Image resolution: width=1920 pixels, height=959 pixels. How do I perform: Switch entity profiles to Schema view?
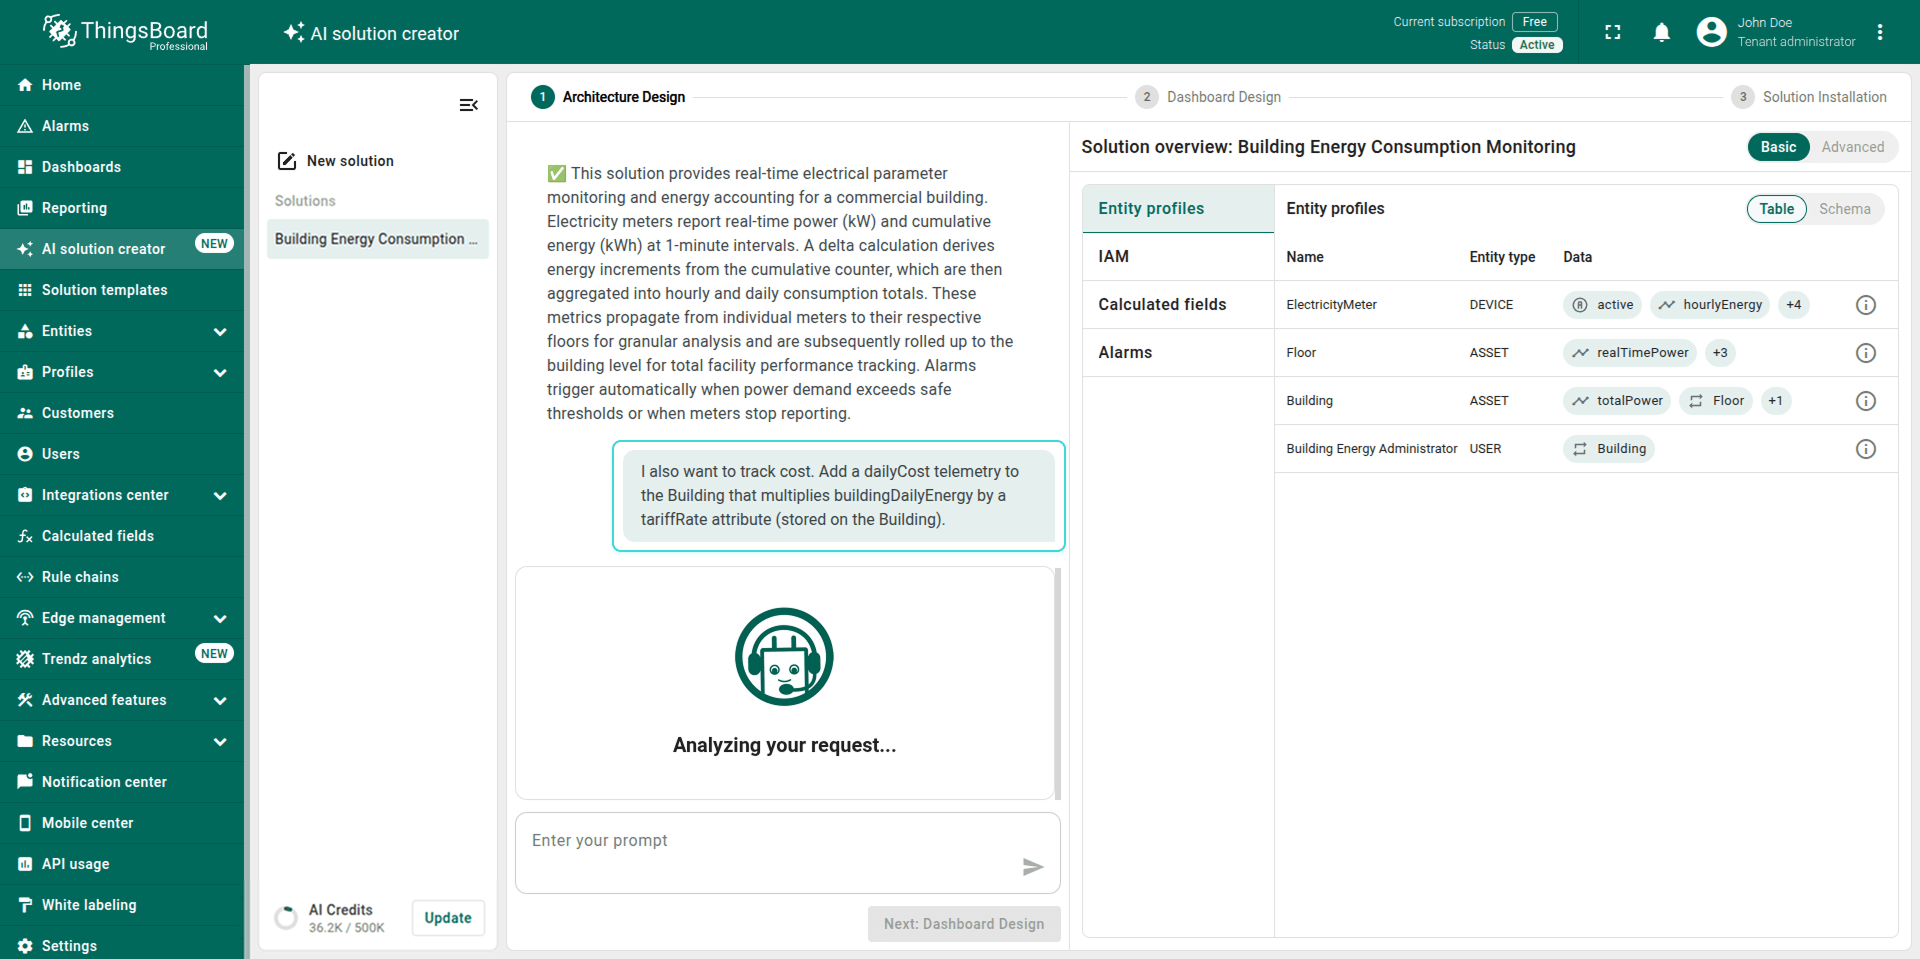1844,209
